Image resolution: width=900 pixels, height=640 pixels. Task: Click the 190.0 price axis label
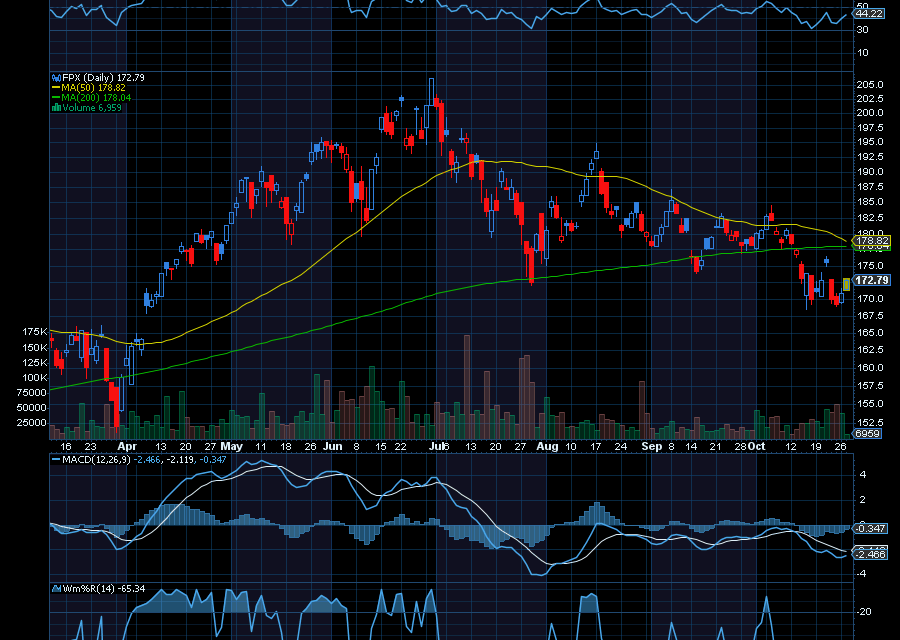coord(870,172)
